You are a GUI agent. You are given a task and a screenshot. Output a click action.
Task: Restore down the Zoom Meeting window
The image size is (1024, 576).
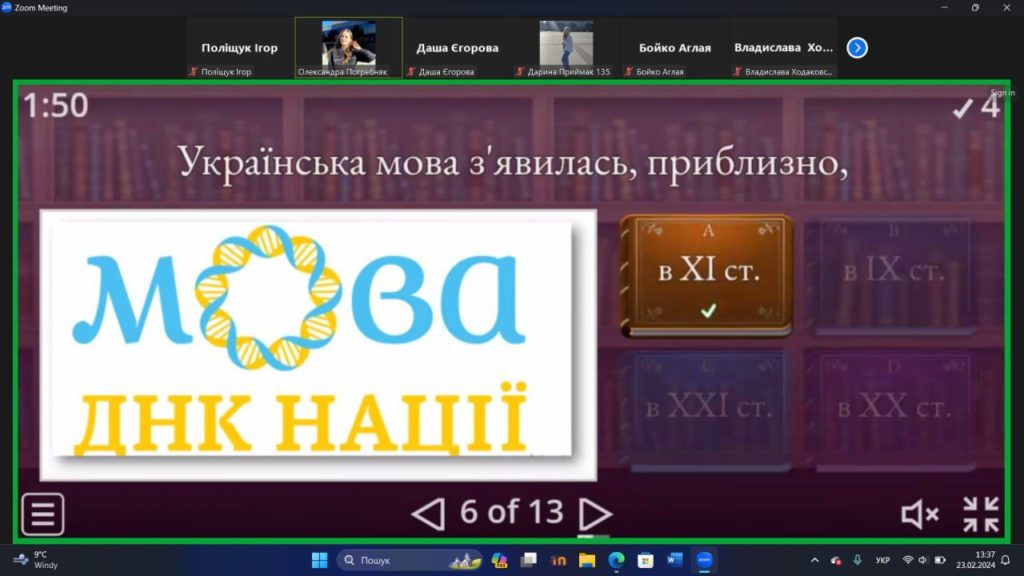click(x=975, y=7)
